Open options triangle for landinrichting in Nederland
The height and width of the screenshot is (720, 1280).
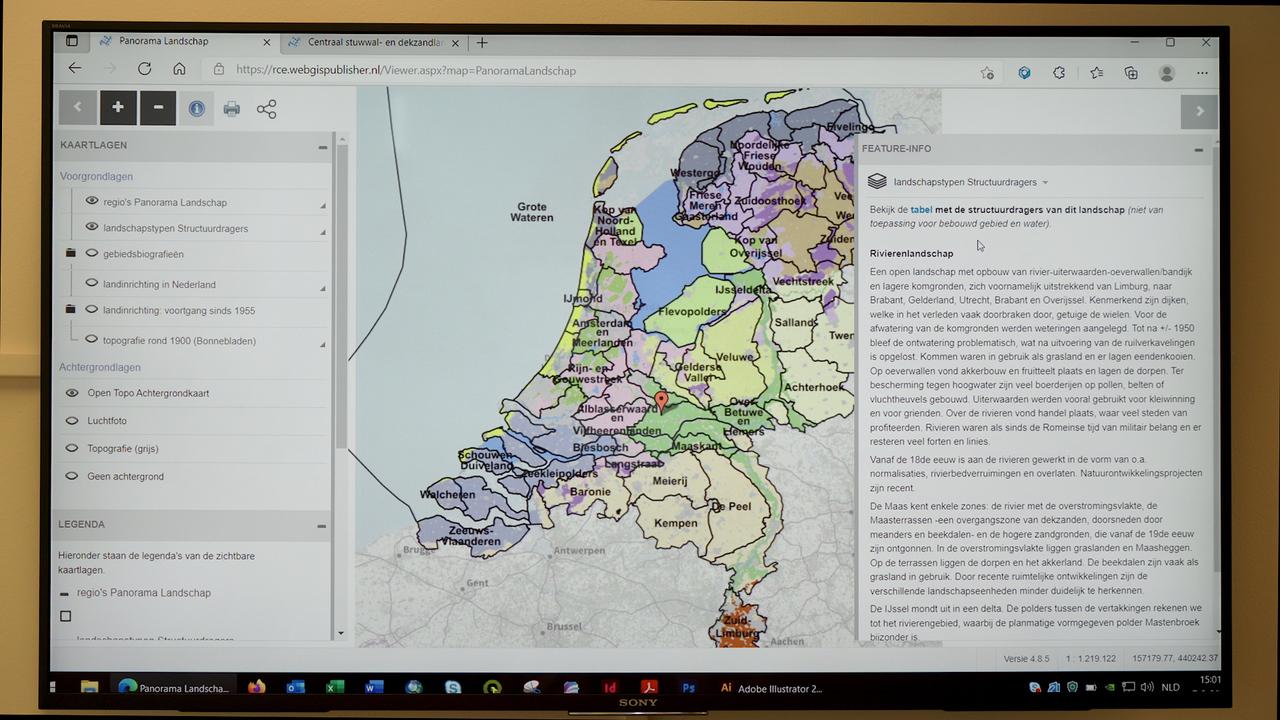tap(322, 288)
